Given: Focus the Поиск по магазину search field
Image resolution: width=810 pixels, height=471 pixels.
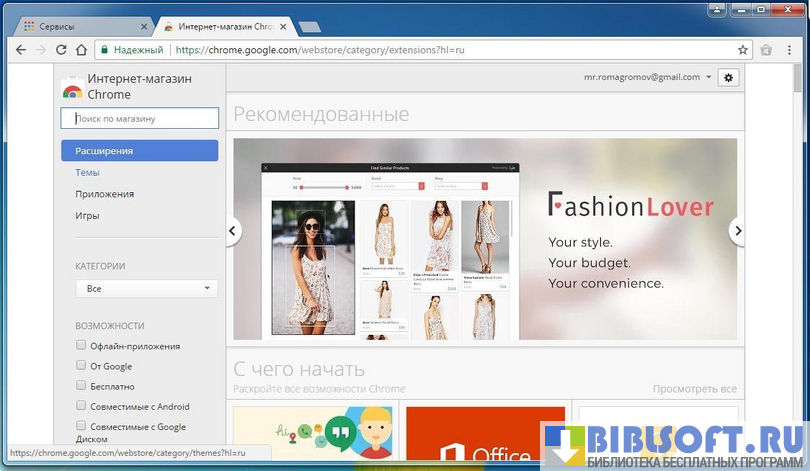Looking at the screenshot, I should 140,119.
